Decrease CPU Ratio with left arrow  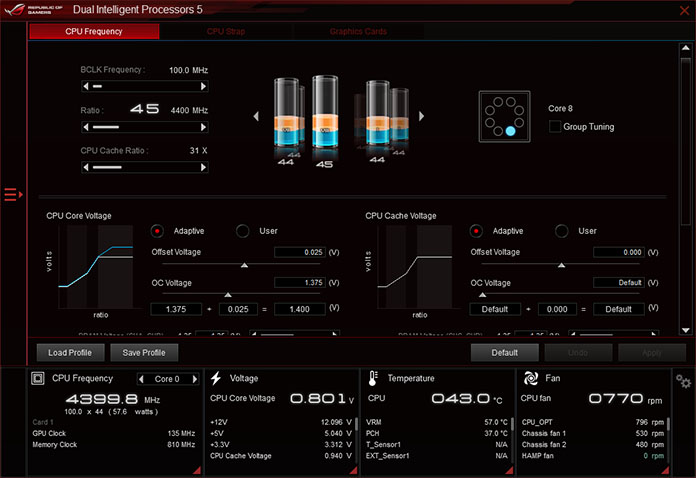86,127
